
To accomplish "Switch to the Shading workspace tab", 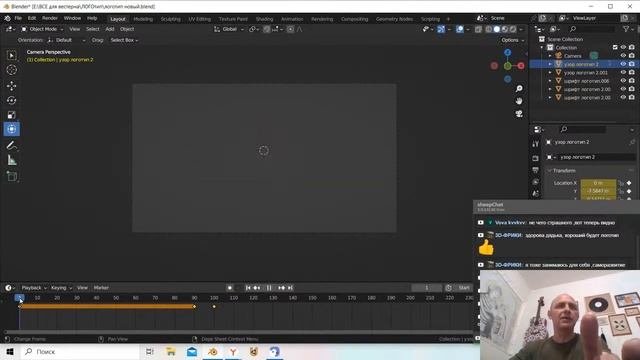I will click(x=264, y=19).
